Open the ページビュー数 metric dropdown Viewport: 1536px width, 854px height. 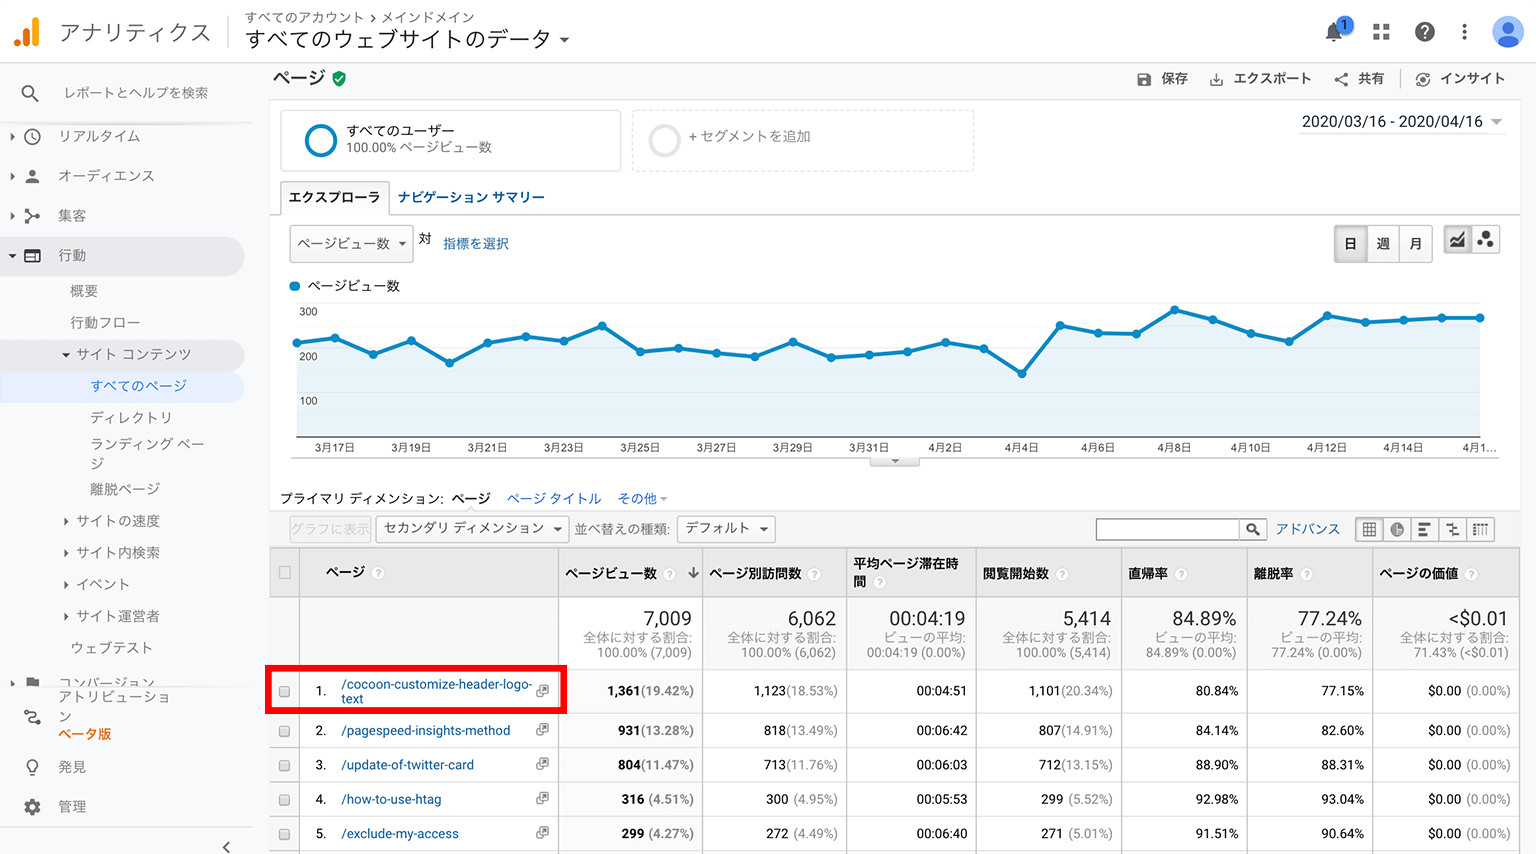coord(352,243)
